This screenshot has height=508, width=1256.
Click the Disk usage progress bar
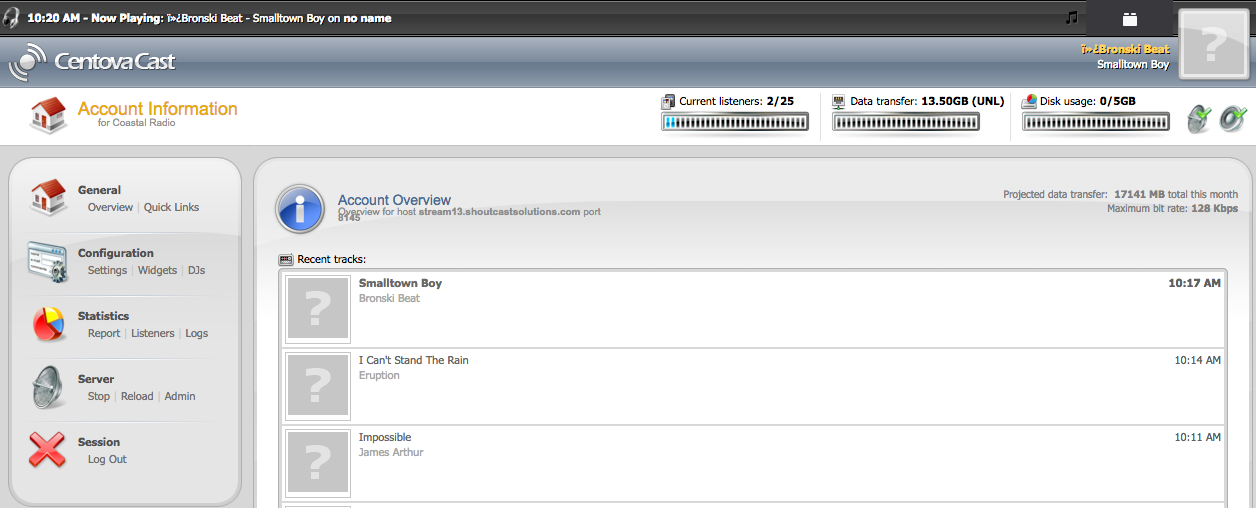[1096, 122]
